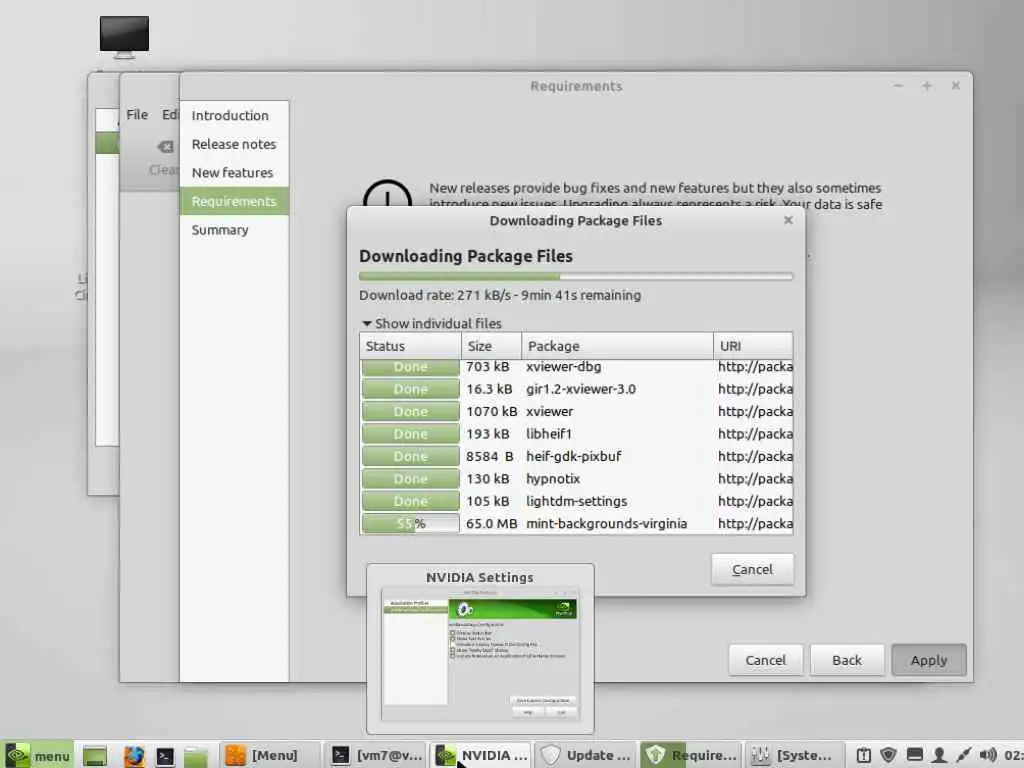Go to Release notes step
This screenshot has height=768, width=1024.
pyautogui.click(x=234, y=144)
